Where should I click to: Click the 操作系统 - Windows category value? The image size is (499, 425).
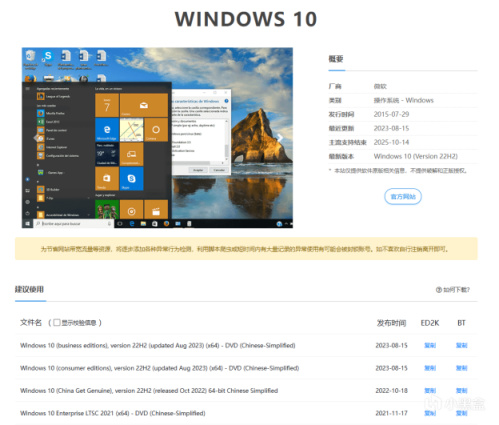pyautogui.click(x=404, y=100)
